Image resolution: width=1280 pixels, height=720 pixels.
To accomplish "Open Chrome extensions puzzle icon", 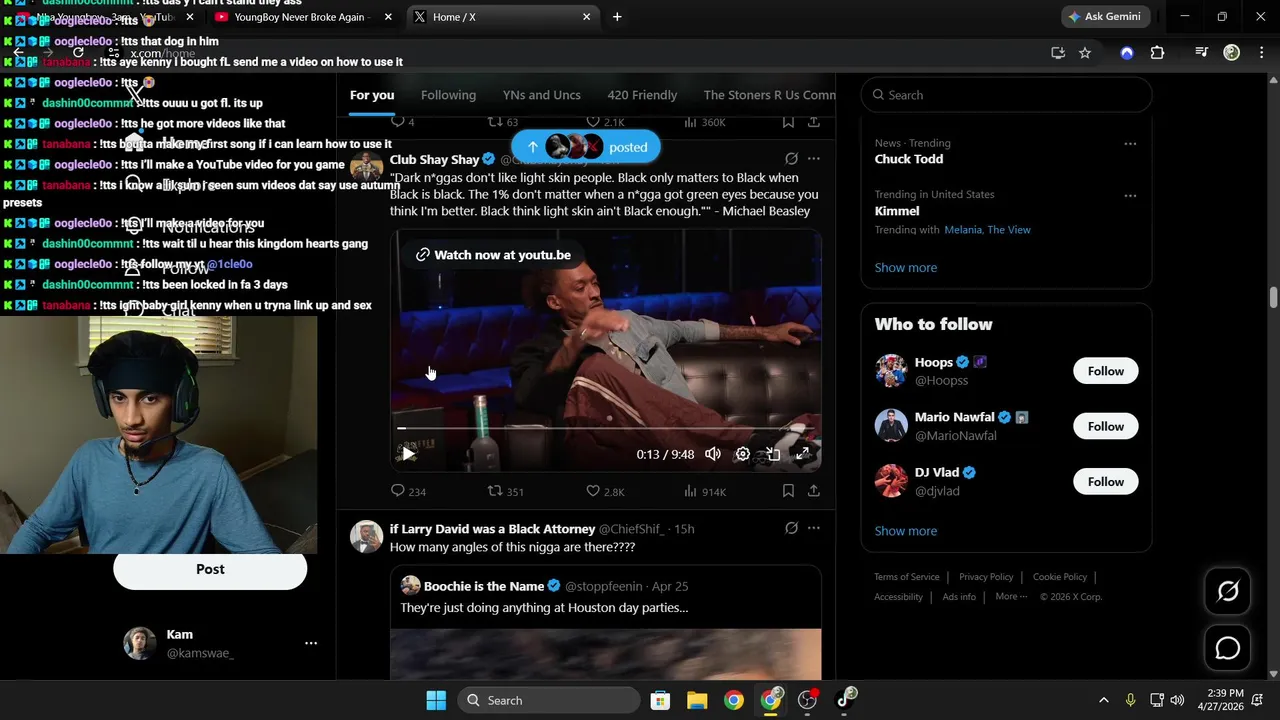I will (1157, 53).
